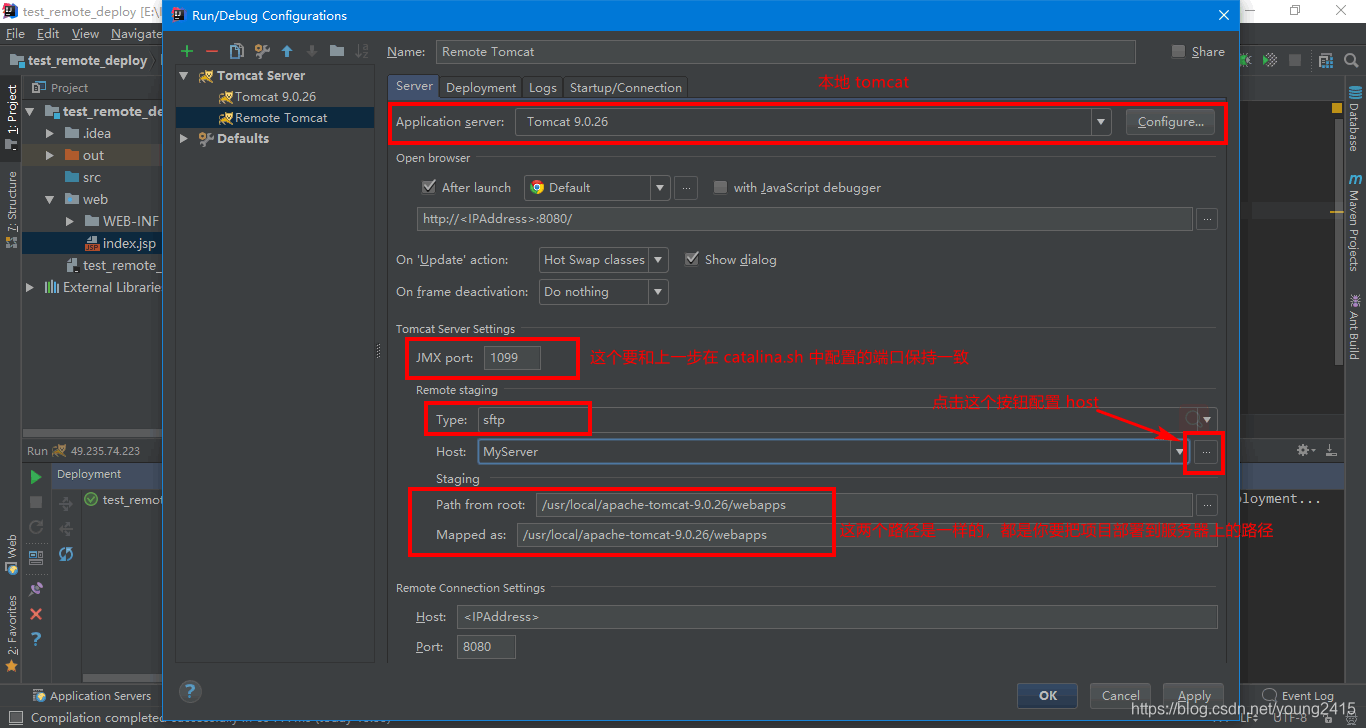Viewport: 1366px width, 728px height.
Task: Expand the out folder in Project tree
Action: point(50,155)
